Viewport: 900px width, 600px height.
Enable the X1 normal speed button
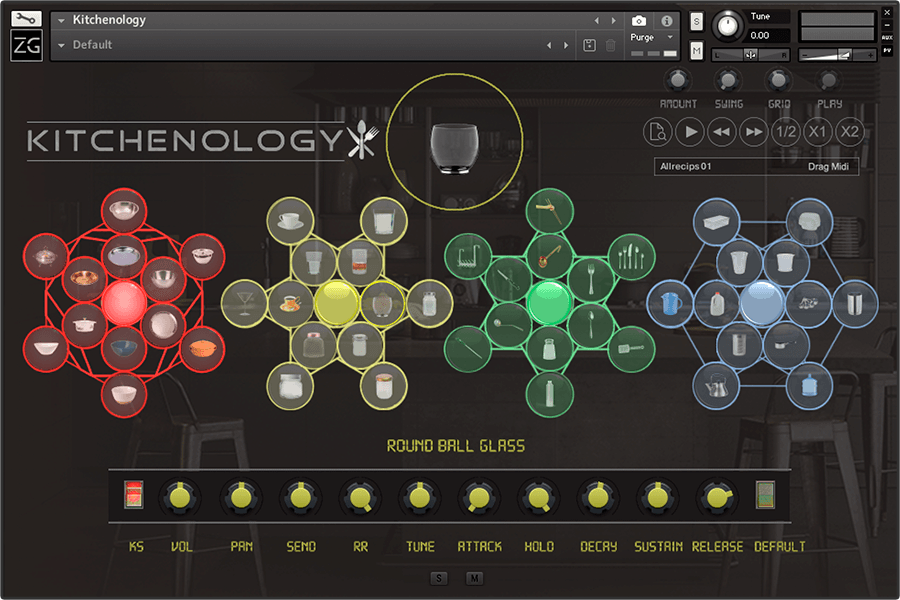817,132
